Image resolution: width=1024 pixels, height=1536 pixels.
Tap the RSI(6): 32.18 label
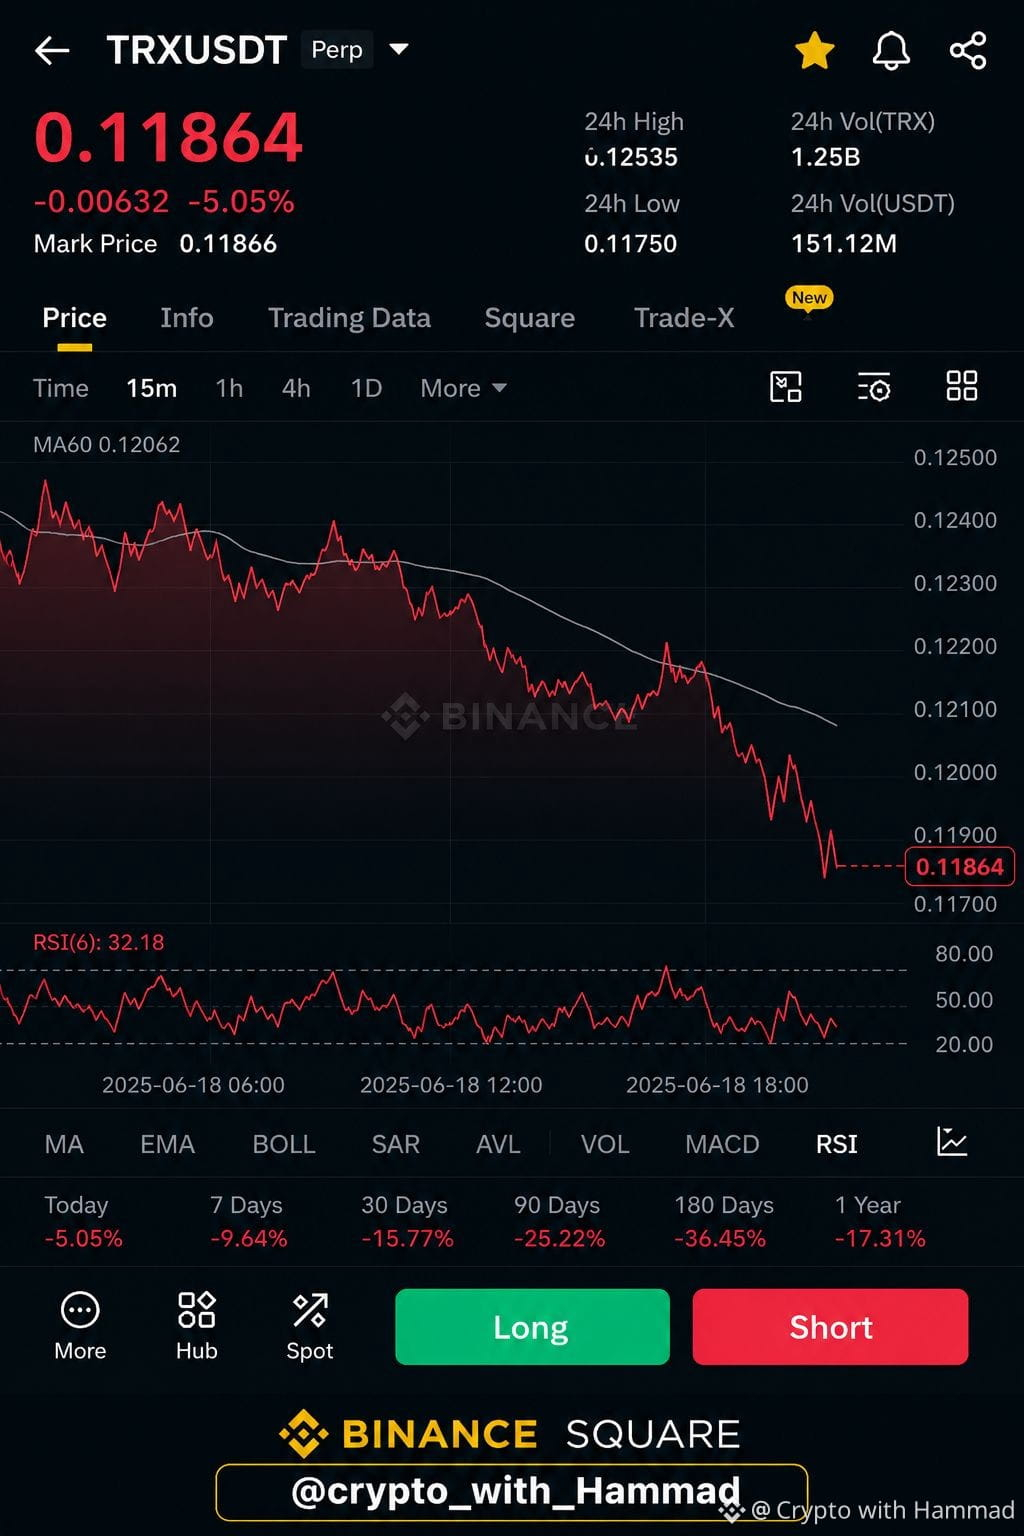click(98, 942)
